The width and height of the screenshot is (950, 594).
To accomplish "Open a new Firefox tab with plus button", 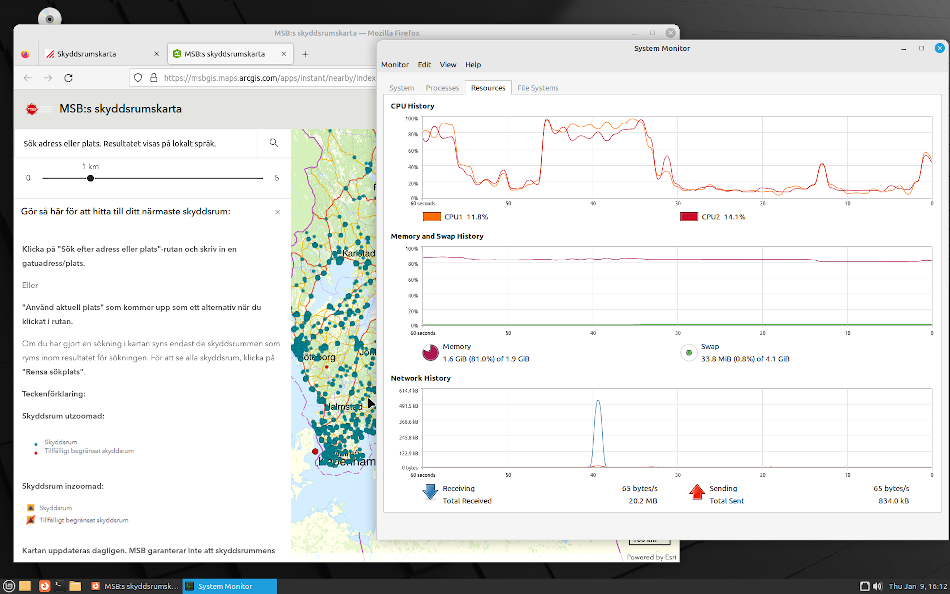I will coord(305,54).
